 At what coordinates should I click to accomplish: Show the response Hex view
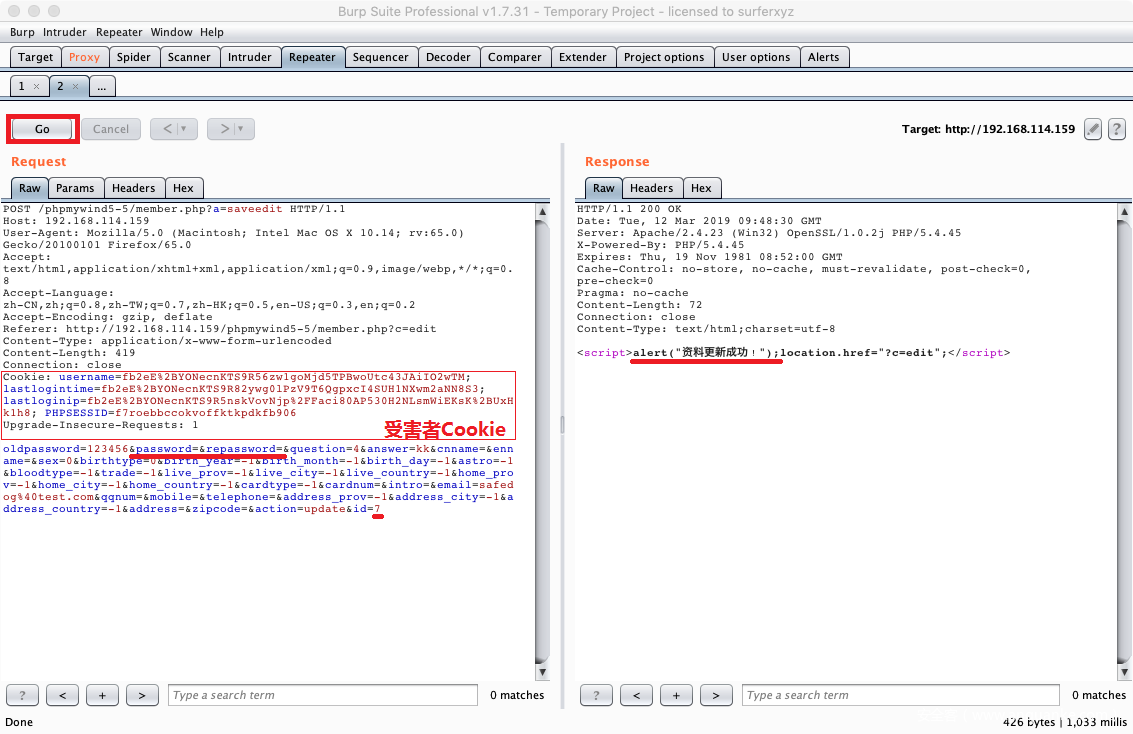click(x=702, y=188)
